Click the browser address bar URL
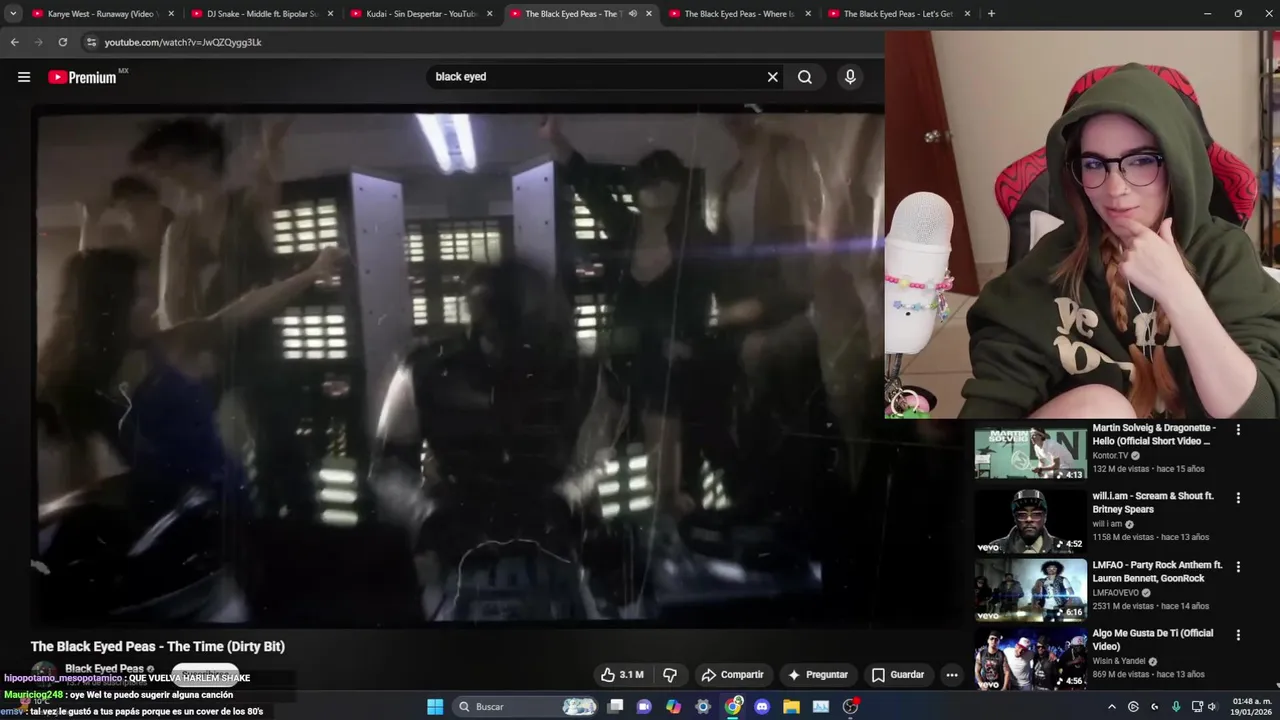This screenshot has height=720, width=1280. click(183, 42)
